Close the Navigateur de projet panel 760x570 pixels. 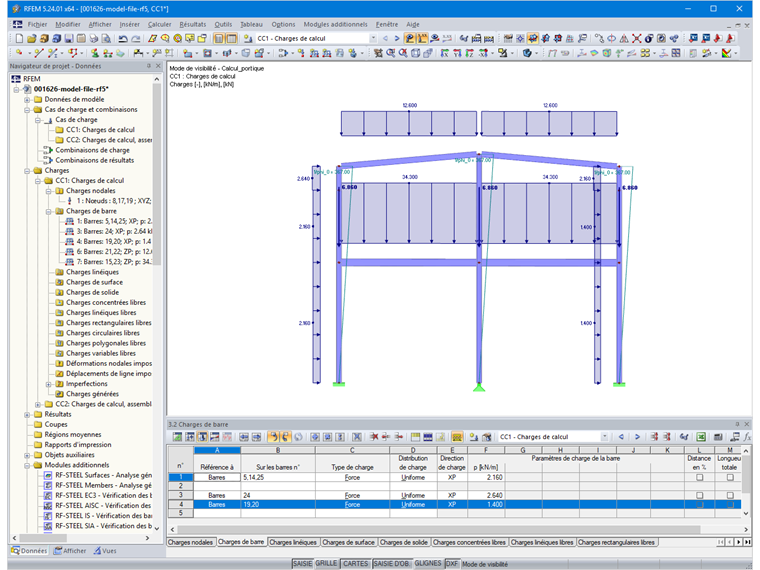(x=158, y=66)
